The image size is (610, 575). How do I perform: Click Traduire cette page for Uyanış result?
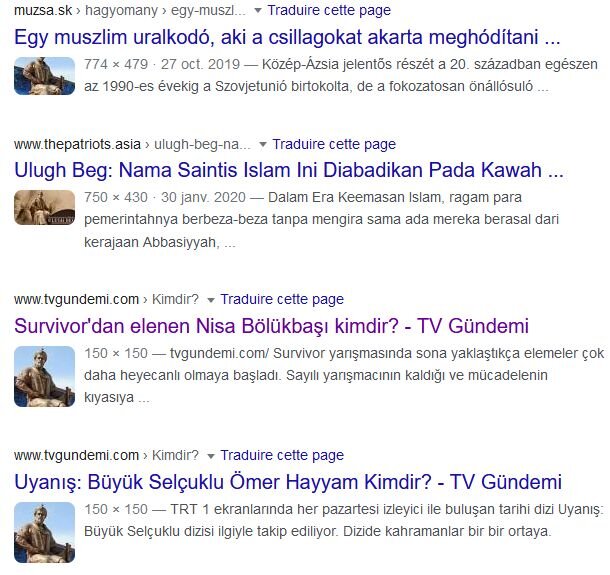click(282, 455)
